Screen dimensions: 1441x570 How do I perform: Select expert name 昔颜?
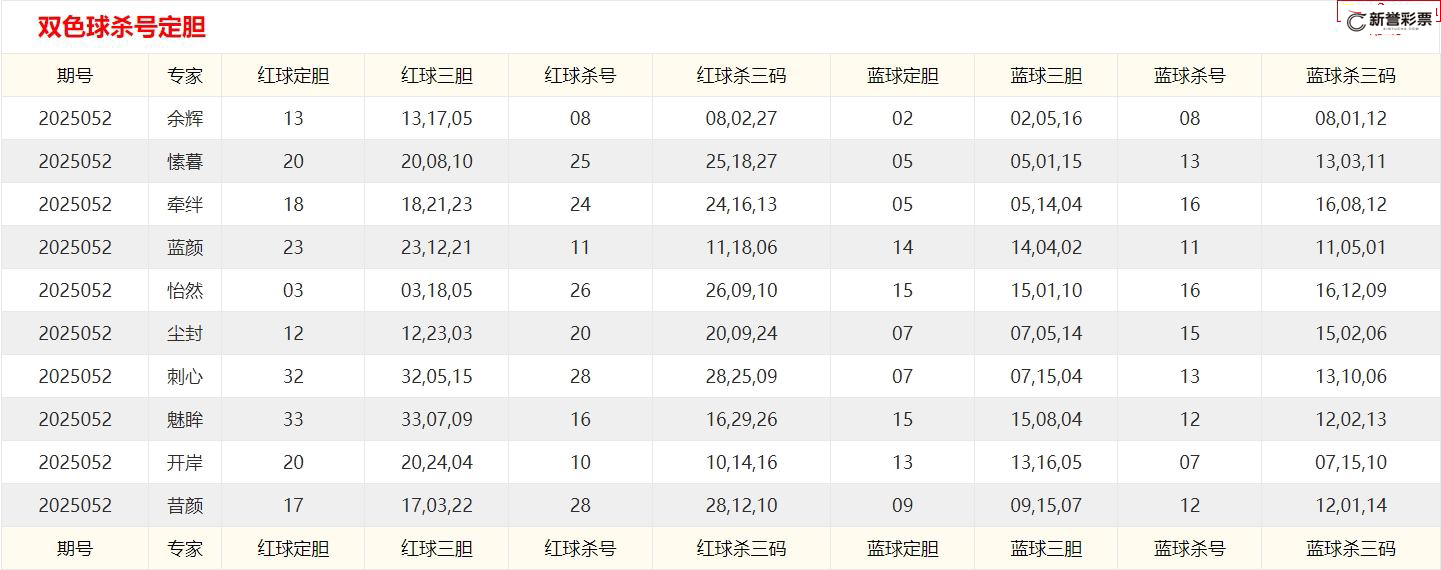pyautogui.click(x=185, y=505)
